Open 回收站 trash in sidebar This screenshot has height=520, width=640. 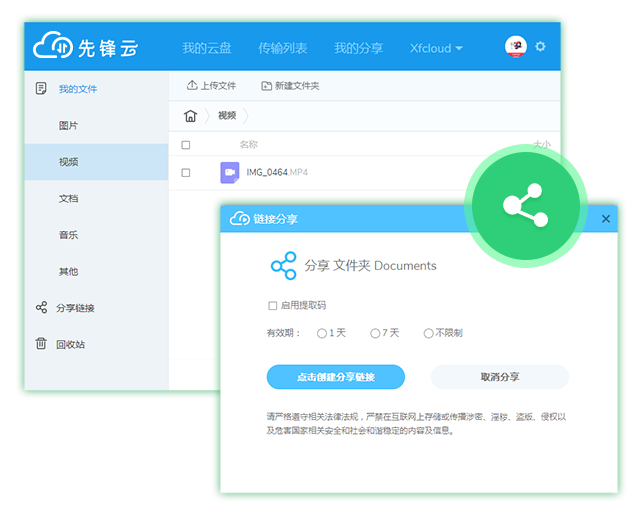tap(70, 344)
